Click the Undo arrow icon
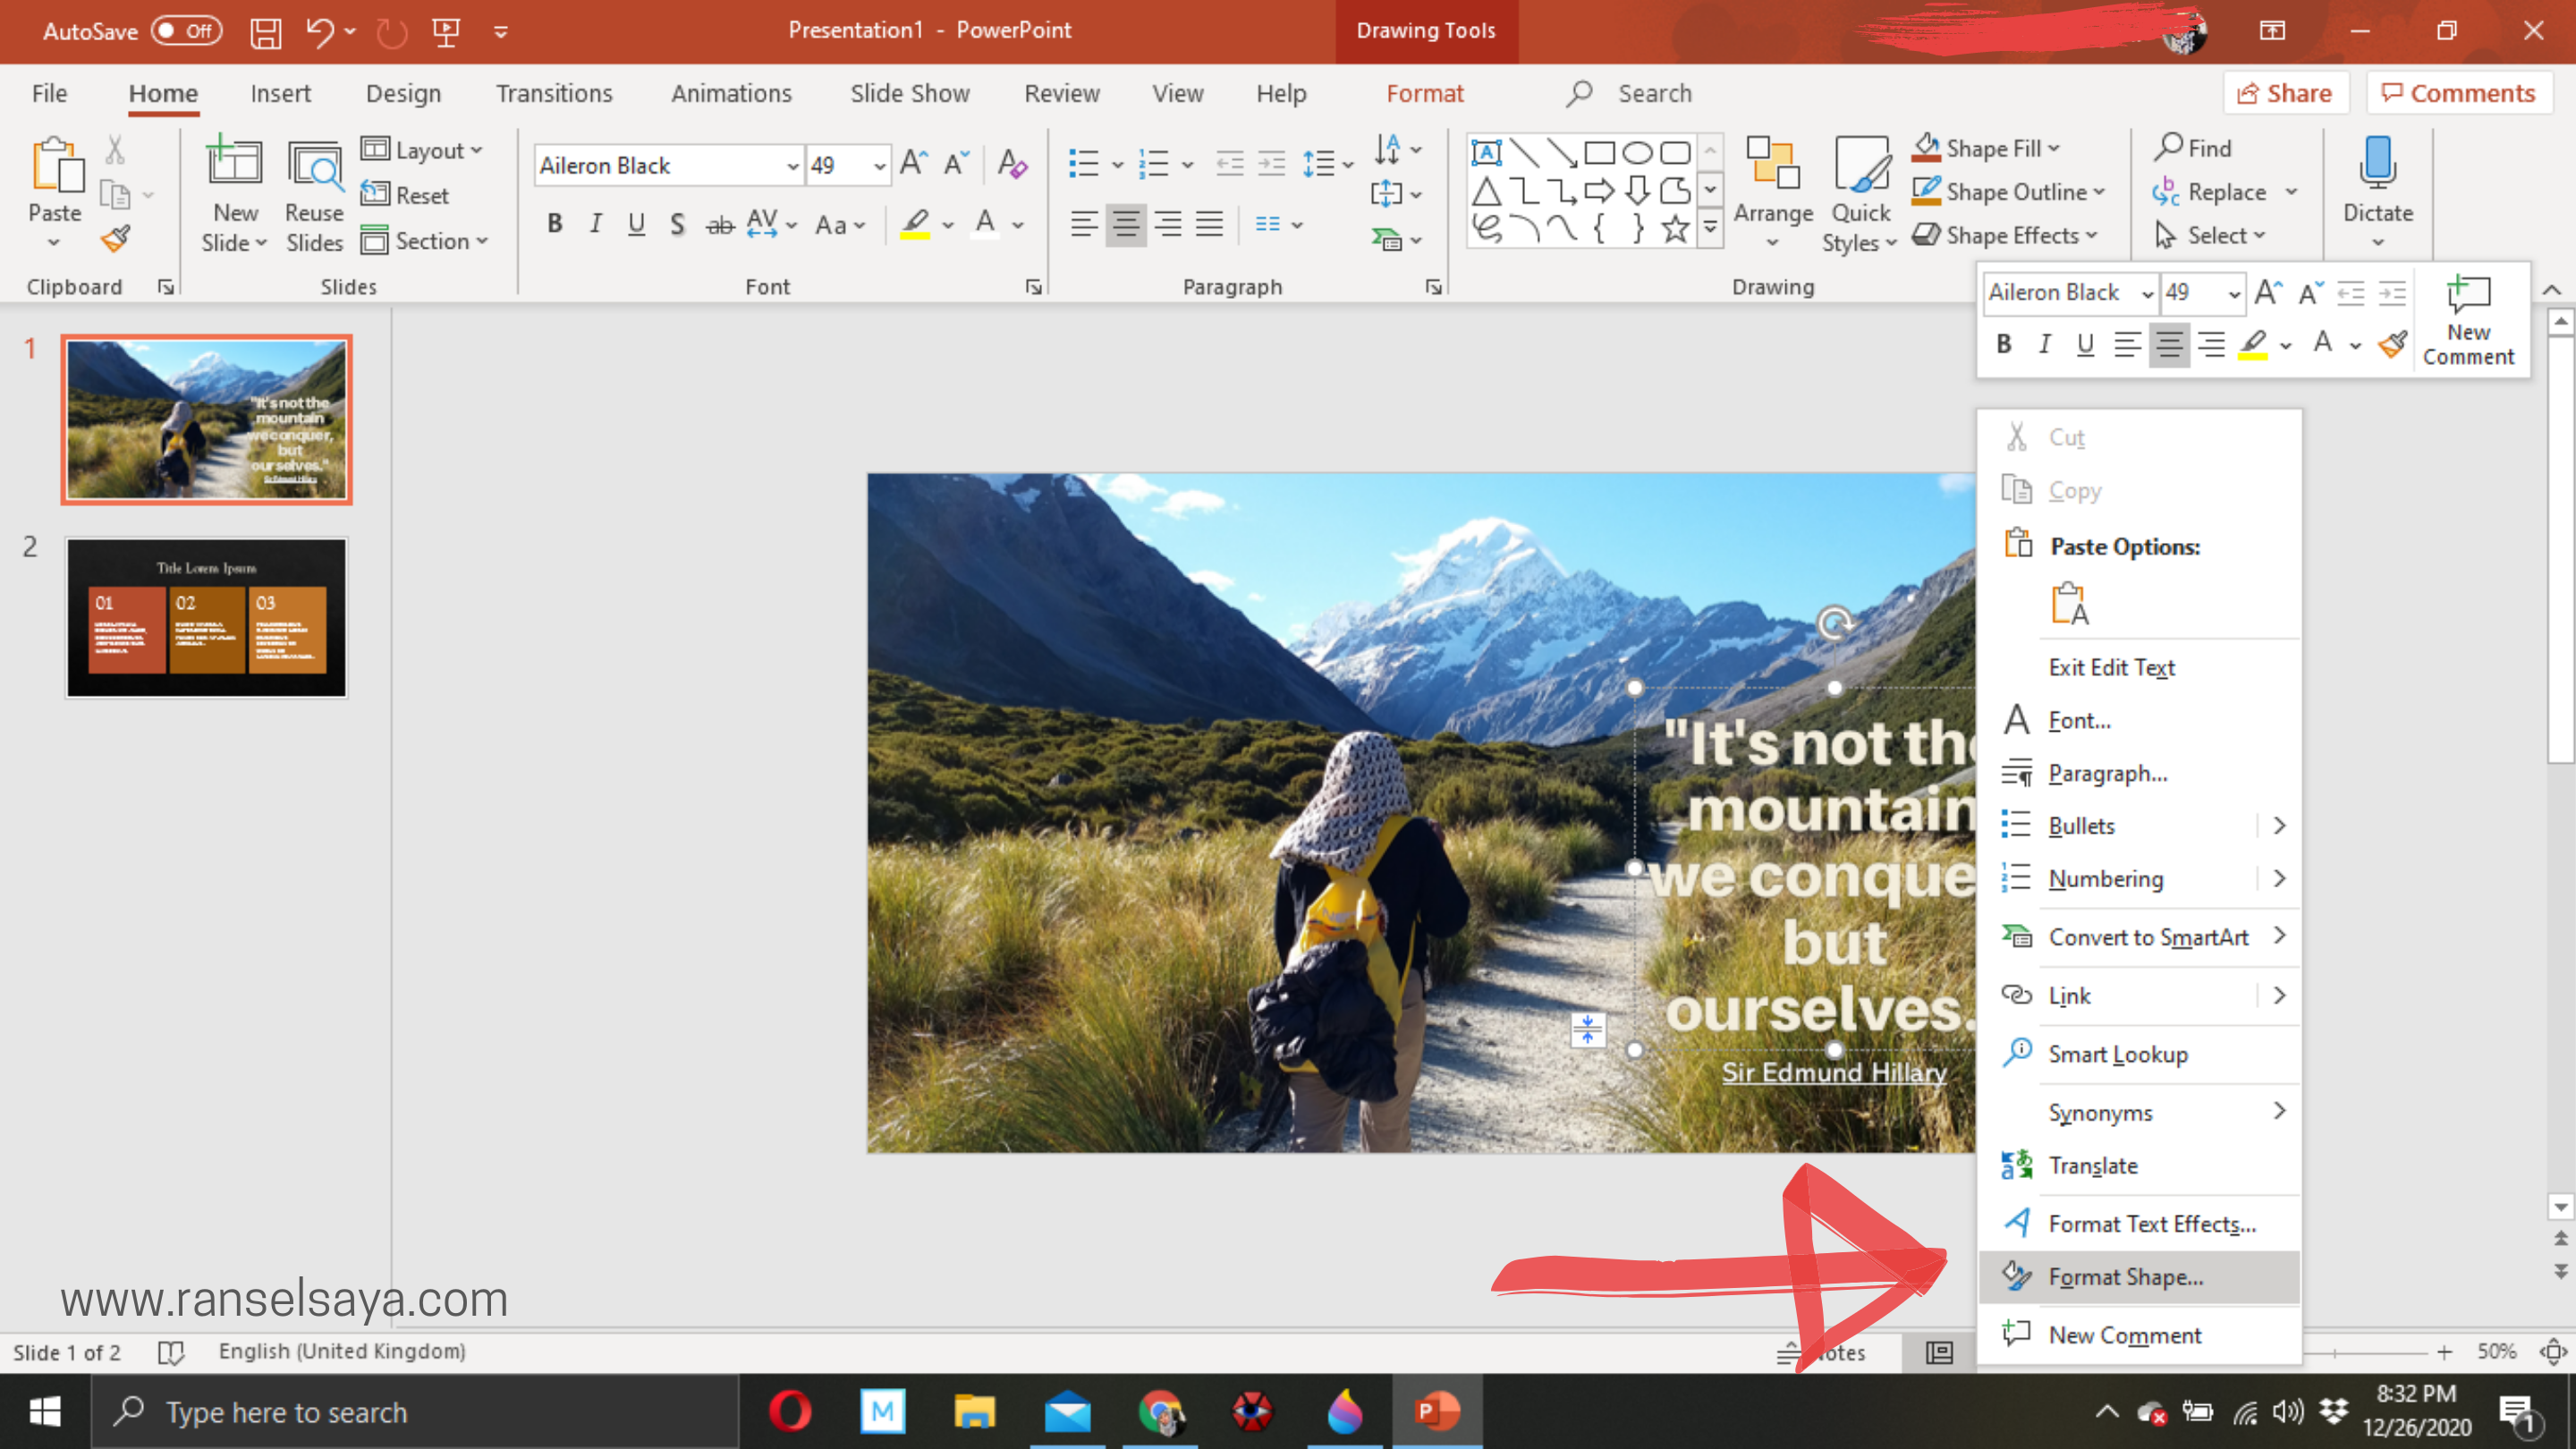Screen dimensions: 2576x1449 pos(320,32)
